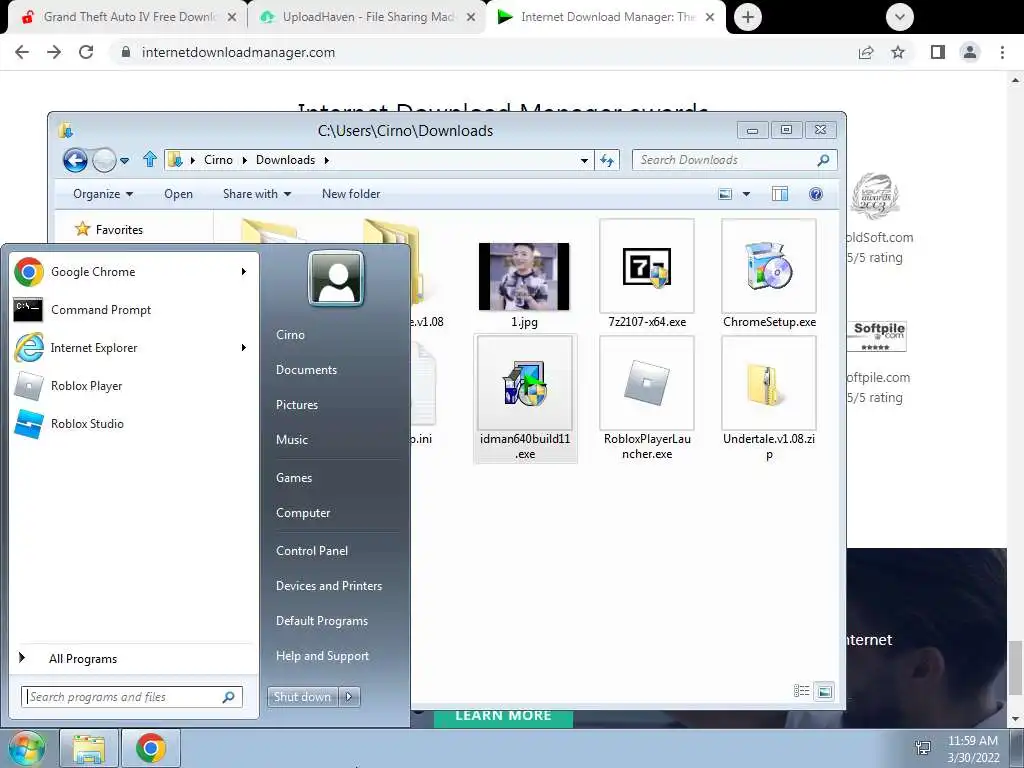Share this page icon in Chrome
The height and width of the screenshot is (768, 1024).
tap(866, 52)
